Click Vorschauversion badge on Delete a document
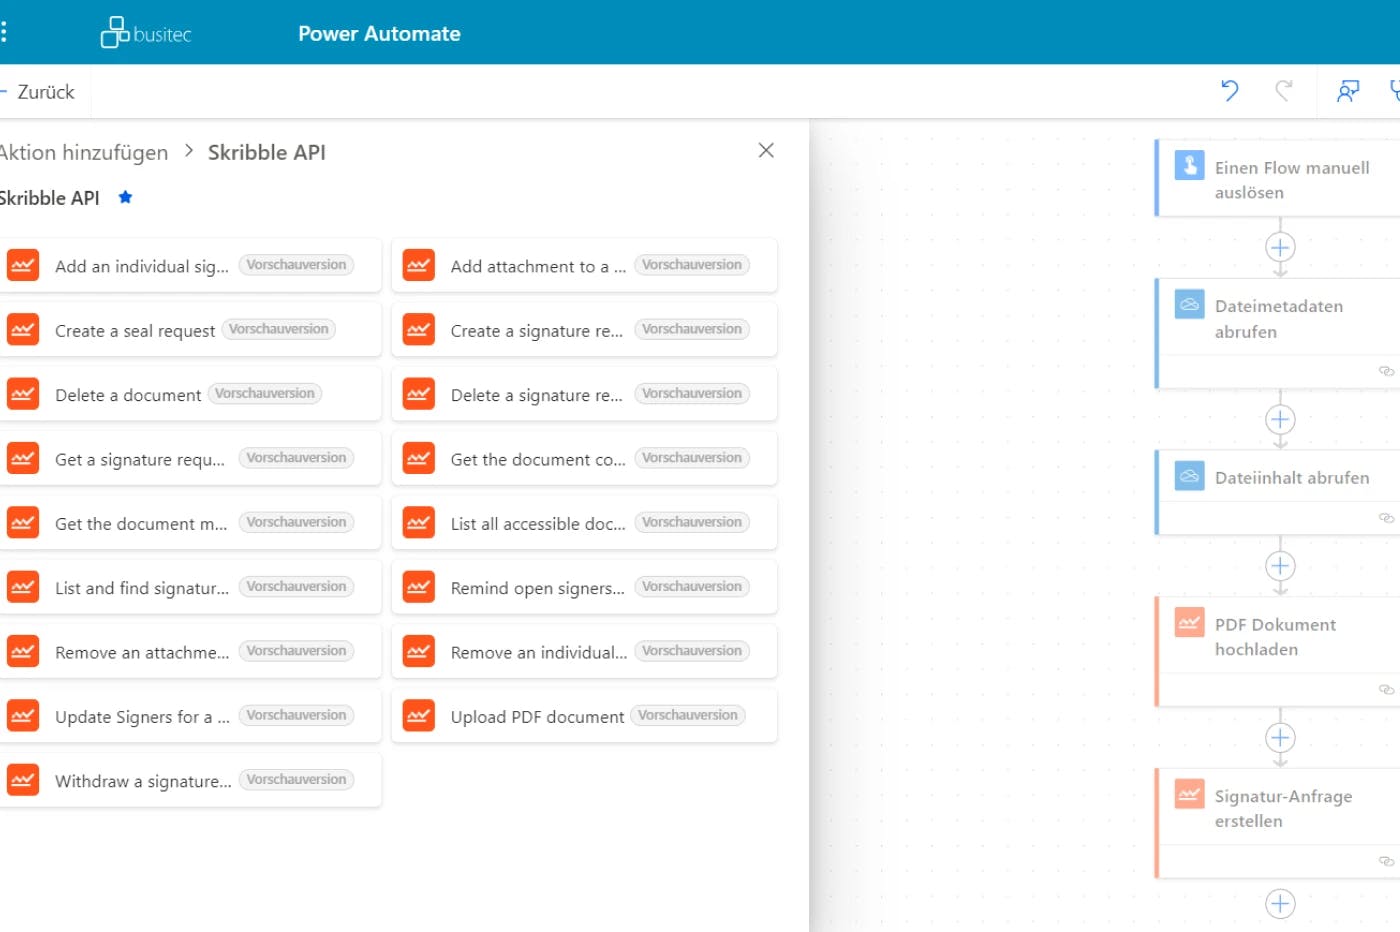The width and height of the screenshot is (1400, 932). pyautogui.click(x=265, y=393)
